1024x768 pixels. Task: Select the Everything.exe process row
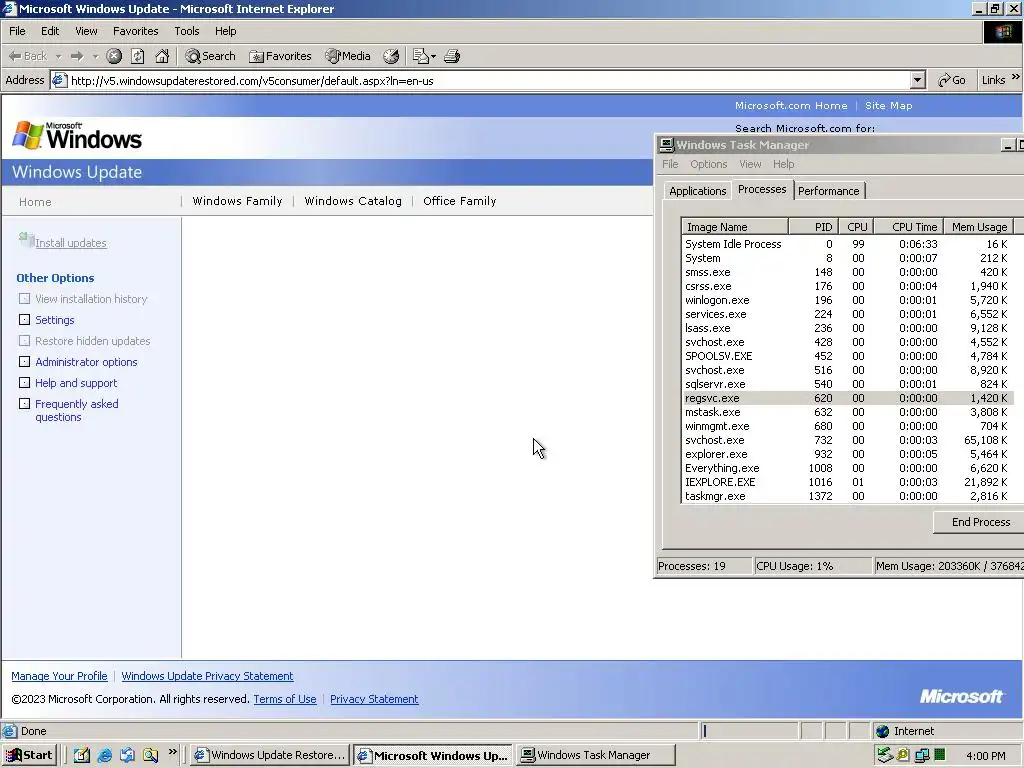coord(847,468)
